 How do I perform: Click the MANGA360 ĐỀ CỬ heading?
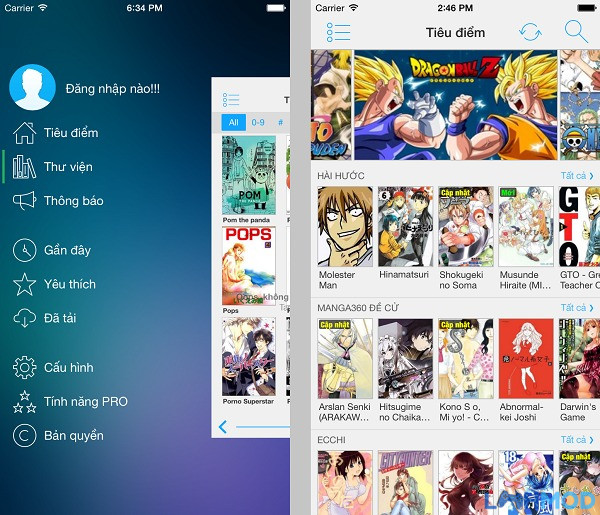coord(358,308)
